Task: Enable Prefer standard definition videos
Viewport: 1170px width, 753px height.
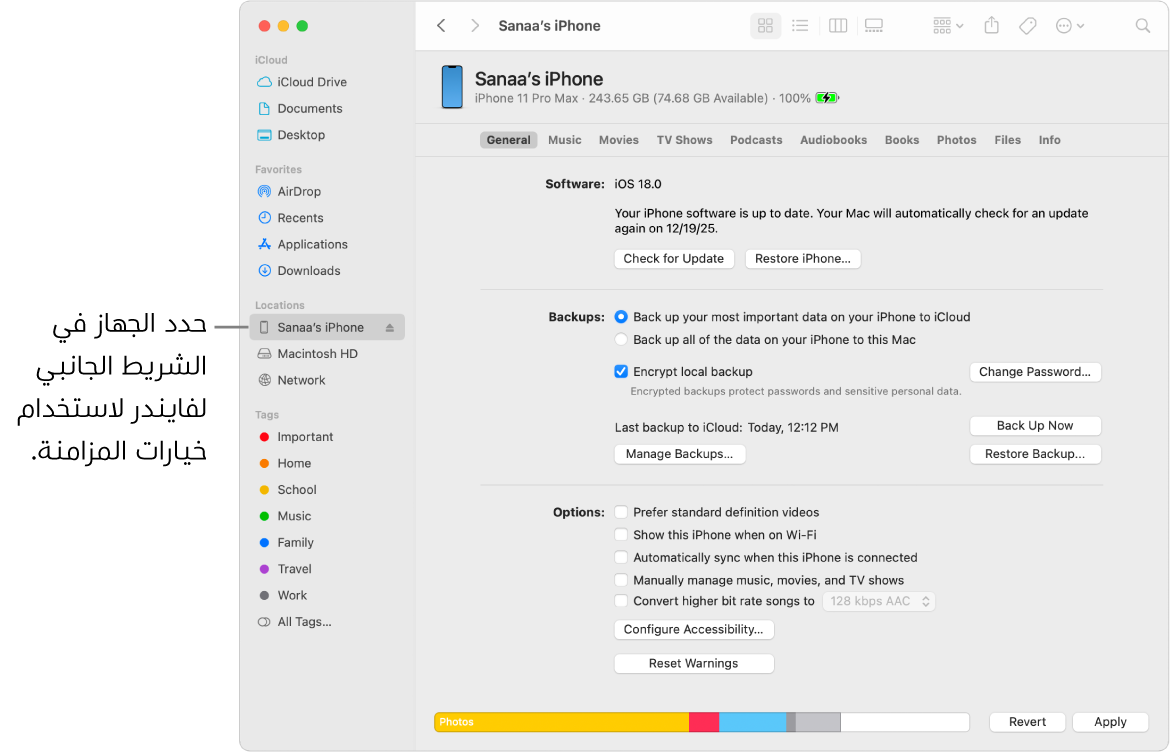Action: (621, 512)
